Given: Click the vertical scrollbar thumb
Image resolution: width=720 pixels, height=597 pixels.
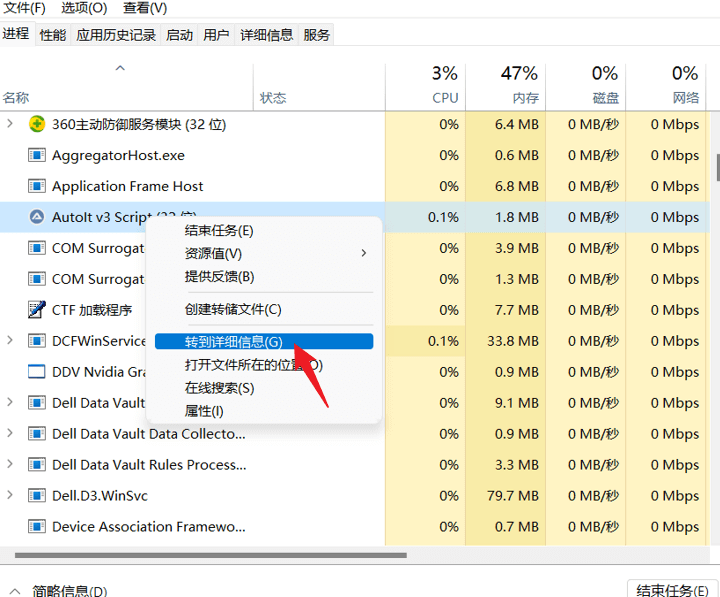Looking at the screenshot, I should [x=718, y=168].
